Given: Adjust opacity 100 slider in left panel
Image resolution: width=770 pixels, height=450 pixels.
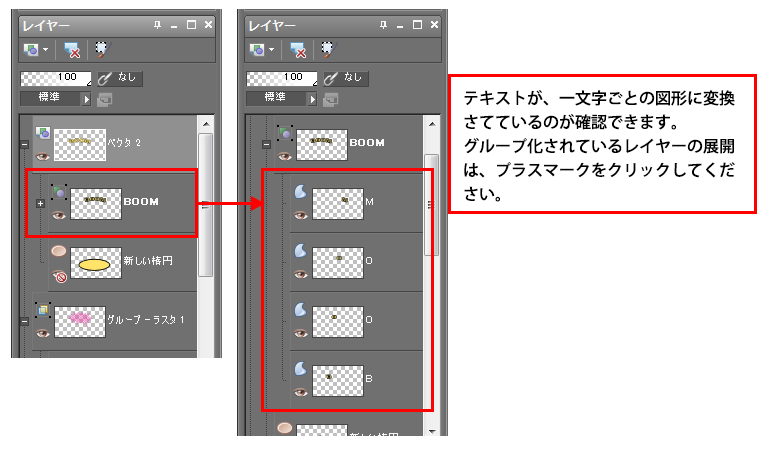Looking at the screenshot, I should (x=55, y=78).
